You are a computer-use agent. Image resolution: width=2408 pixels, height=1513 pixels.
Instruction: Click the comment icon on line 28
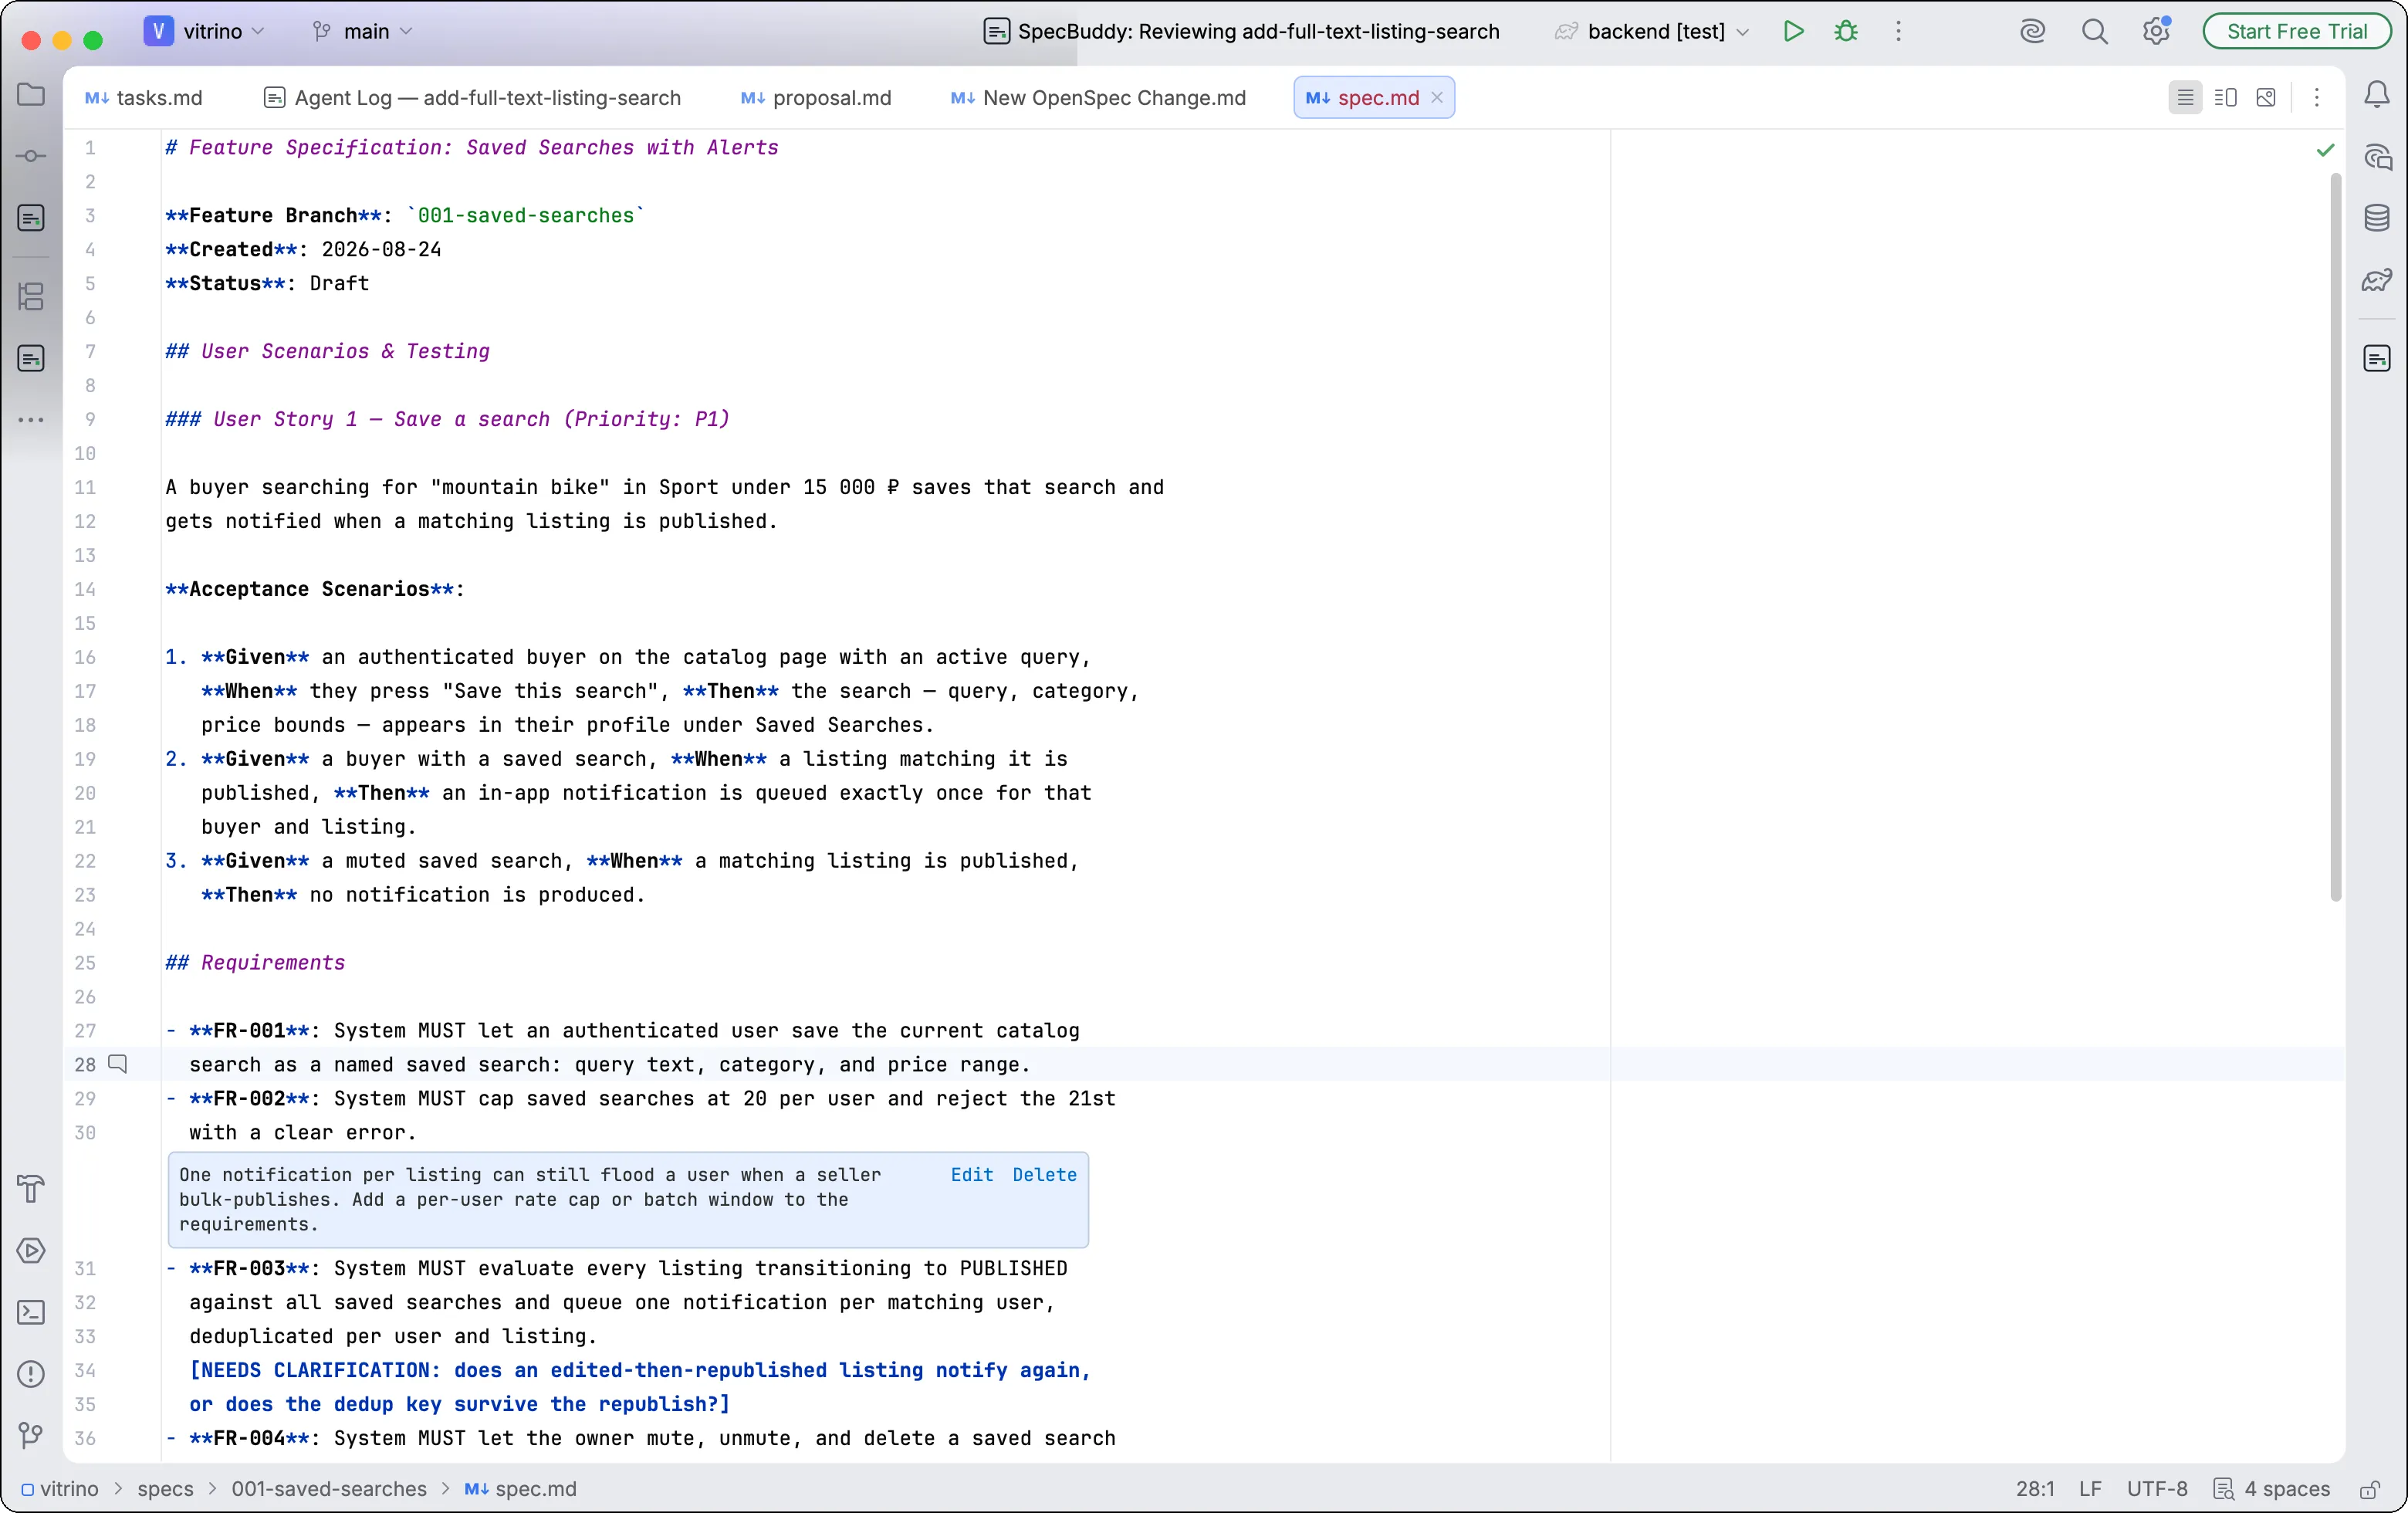point(118,1063)
